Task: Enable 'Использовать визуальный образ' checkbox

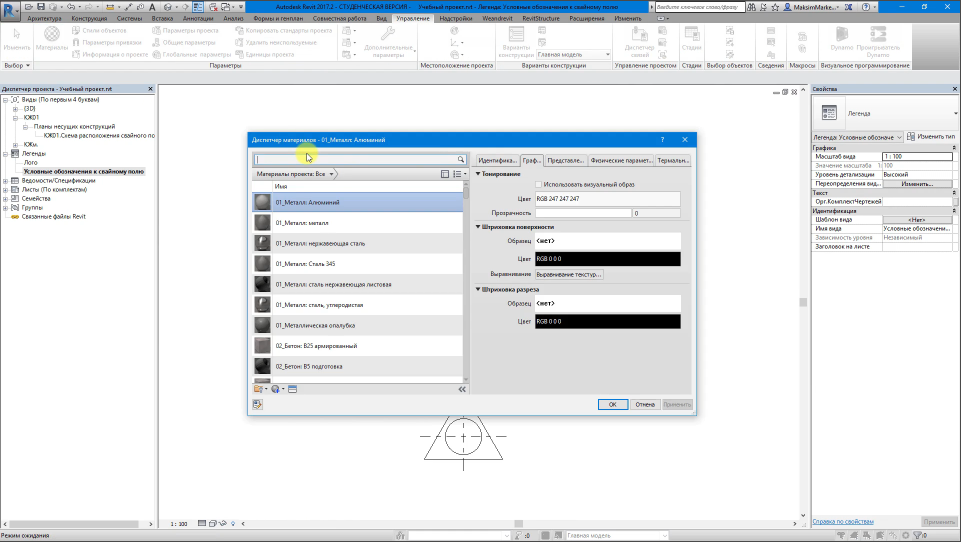Action: click(x=539, y=185)
